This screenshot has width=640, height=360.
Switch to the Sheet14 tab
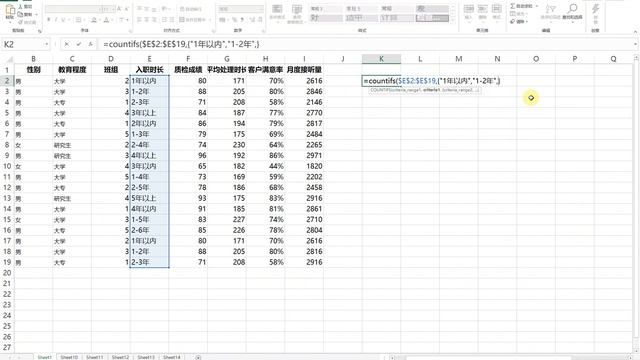point(171,357)
